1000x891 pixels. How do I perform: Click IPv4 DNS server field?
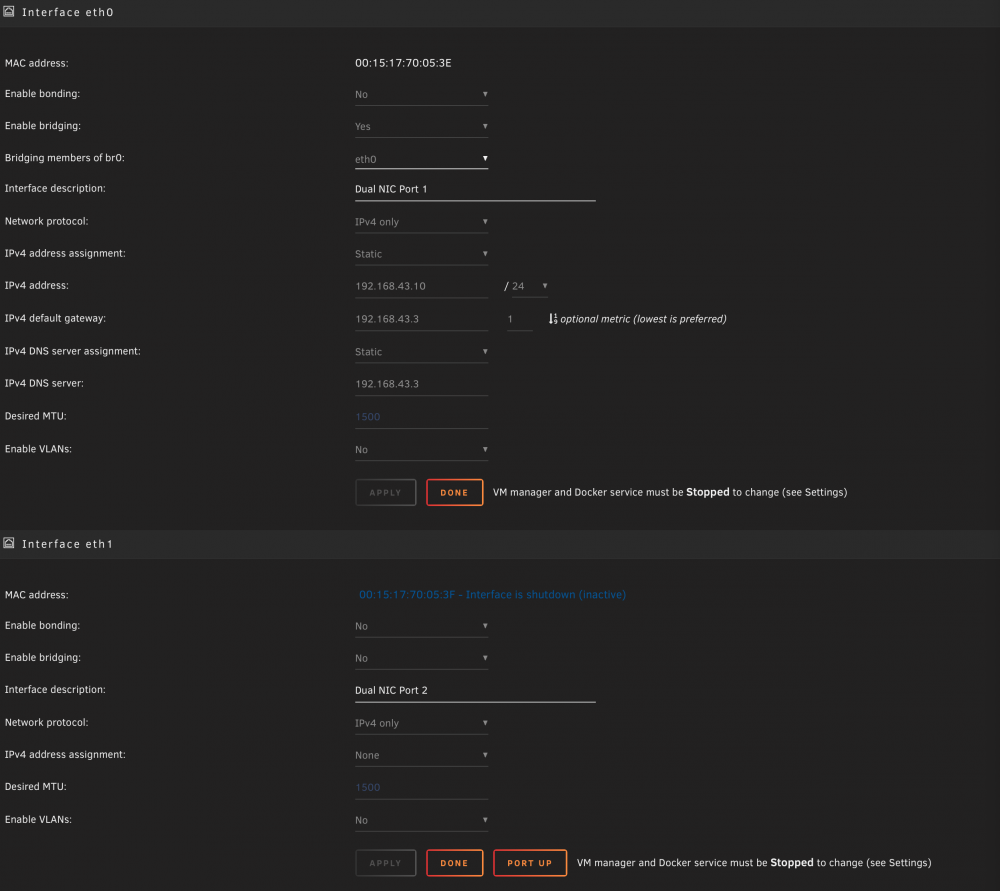(x=421, y=384)
